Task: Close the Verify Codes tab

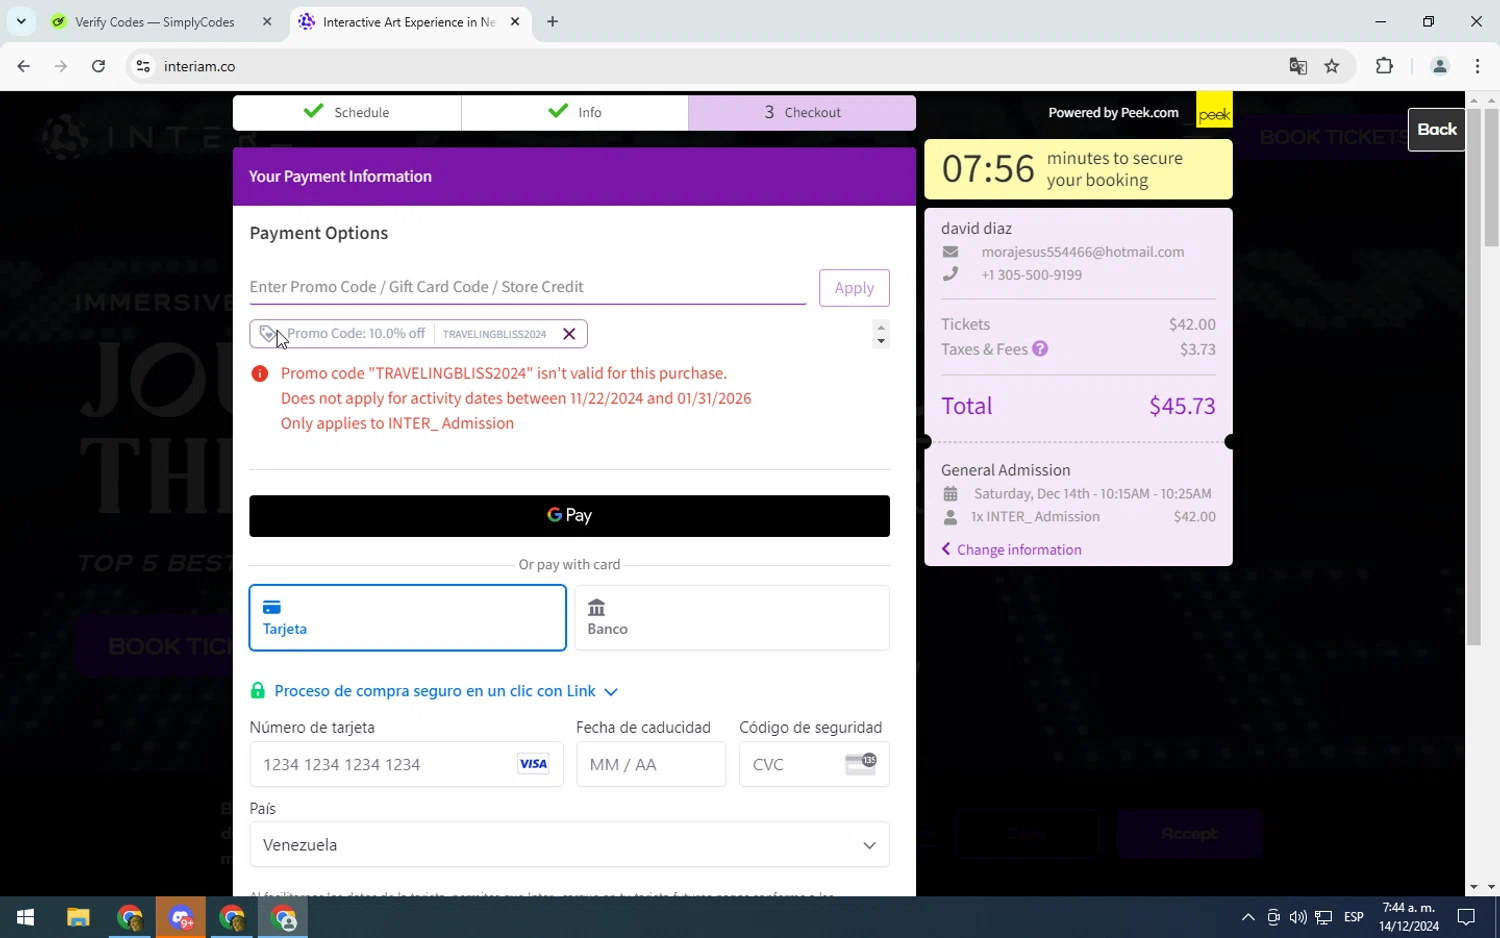Action: [x=267, y=22]
